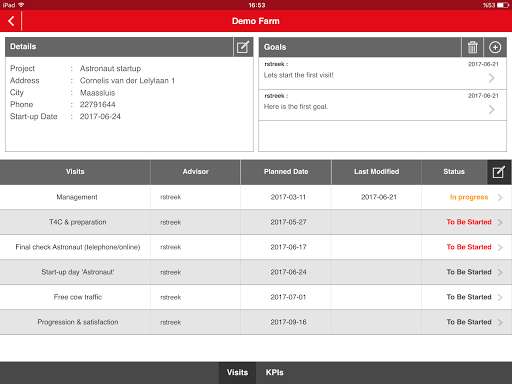
Task: Go back using the back arrow
Action: coord(11,21)
